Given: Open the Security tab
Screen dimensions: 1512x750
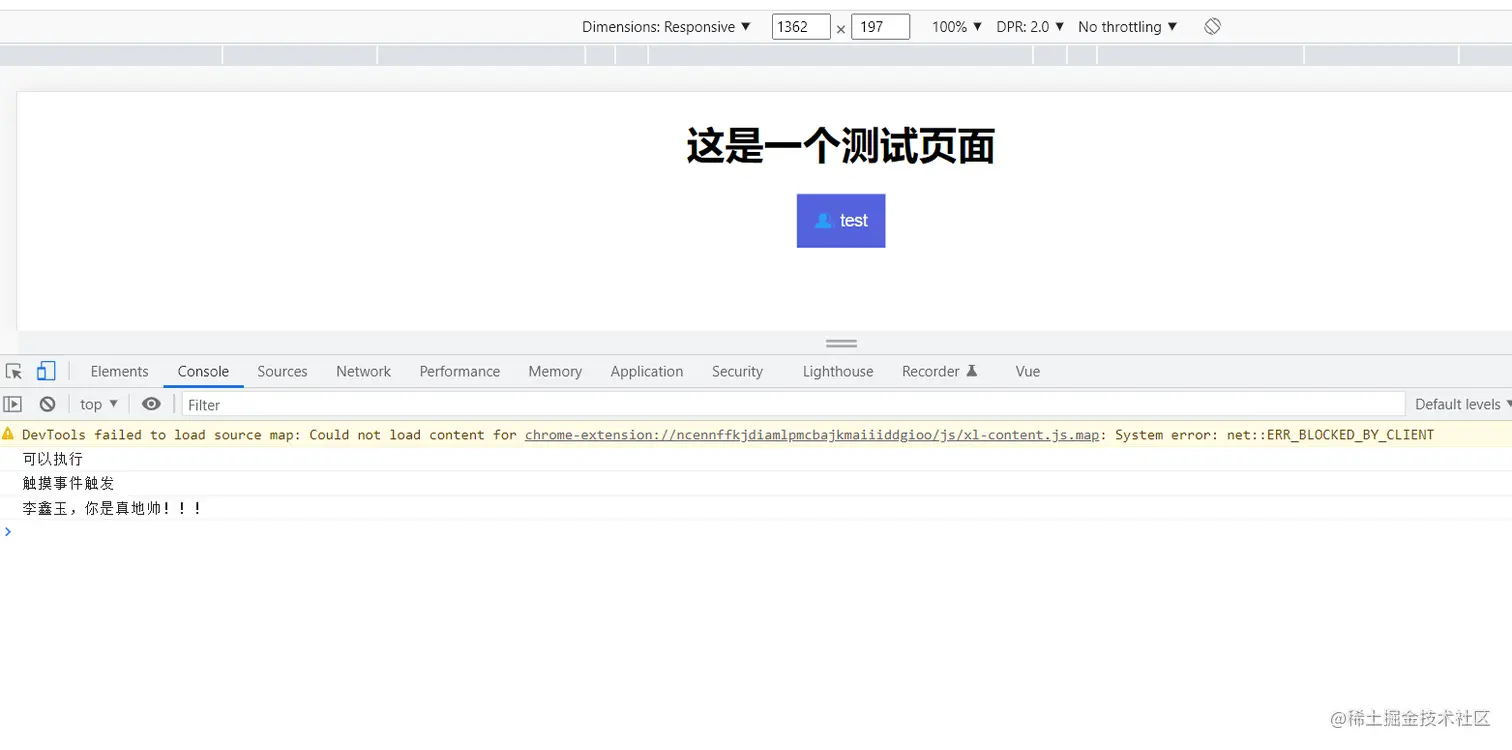Looking at the screenshot, I should click(737, 371).
